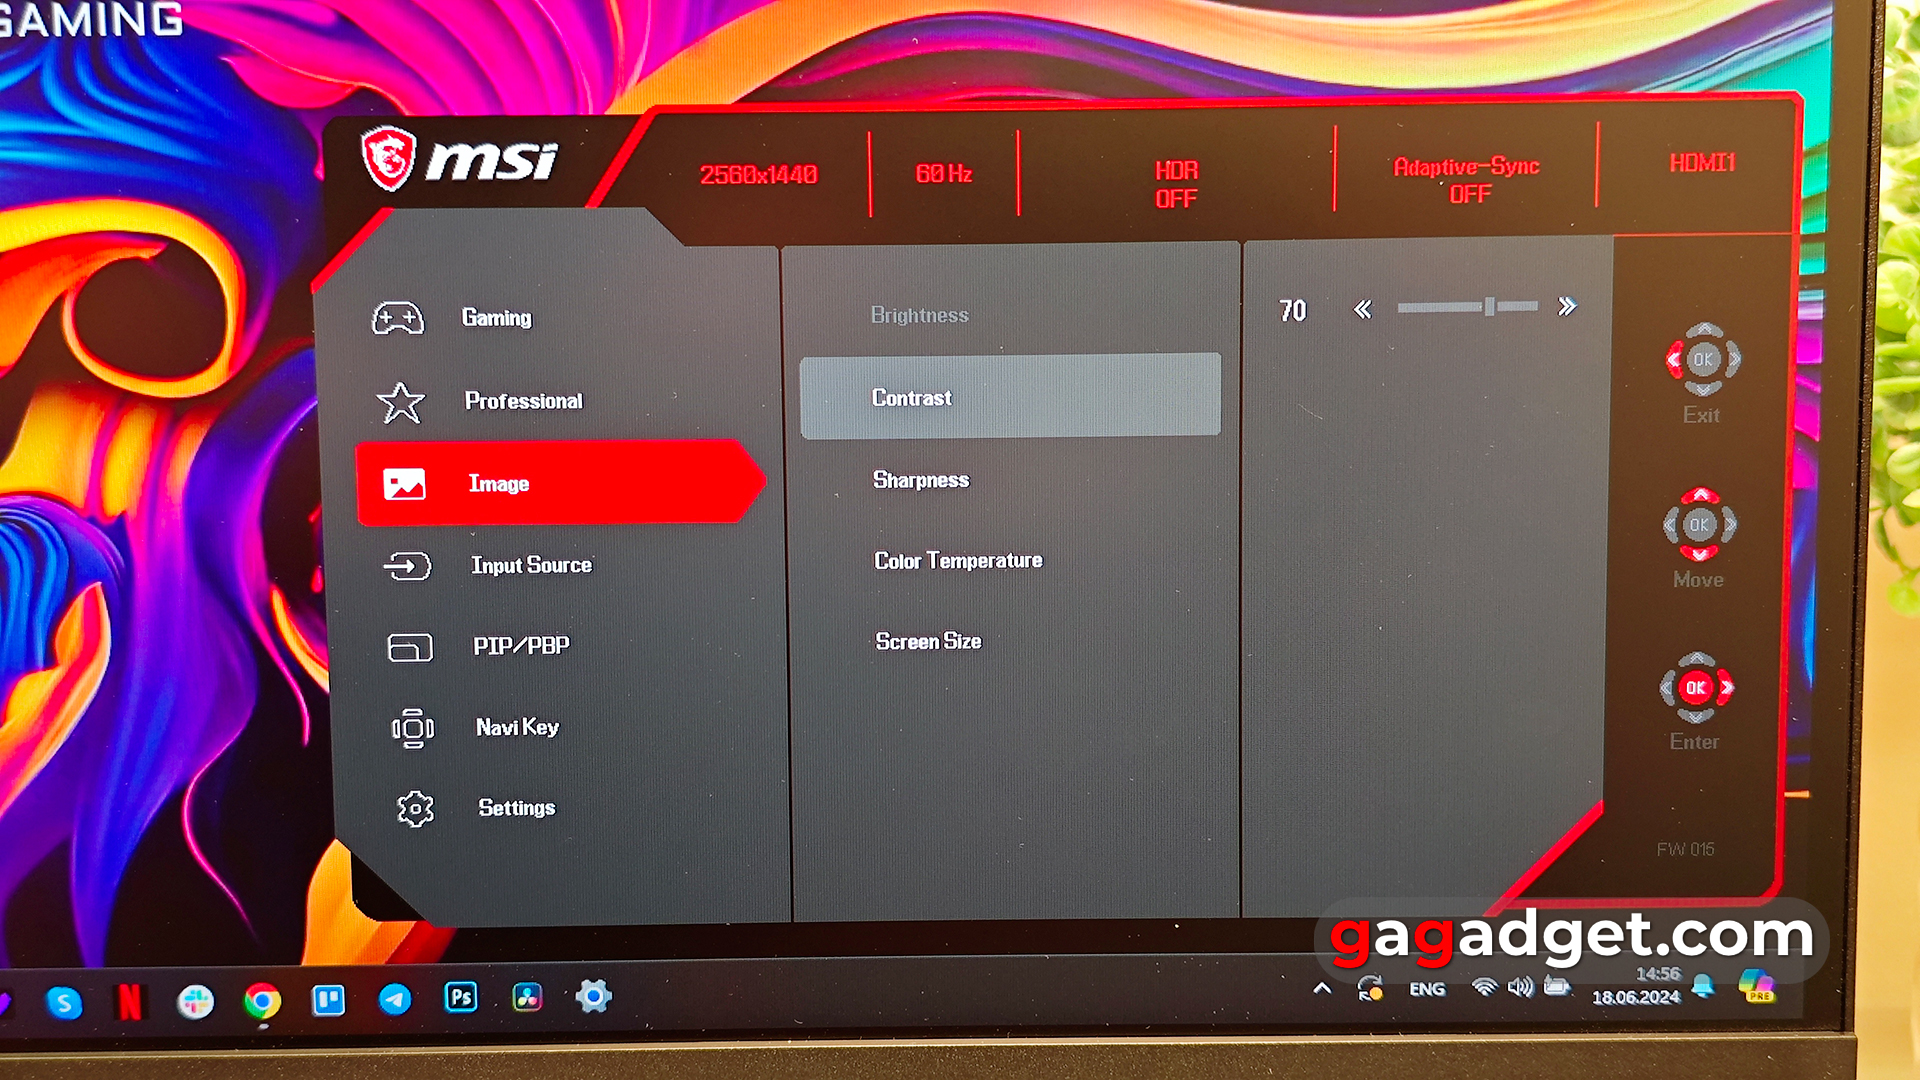The image size is (1920, 1080).
Task: Click the HDMI1 input label
Action: [x=1702, y=162]
